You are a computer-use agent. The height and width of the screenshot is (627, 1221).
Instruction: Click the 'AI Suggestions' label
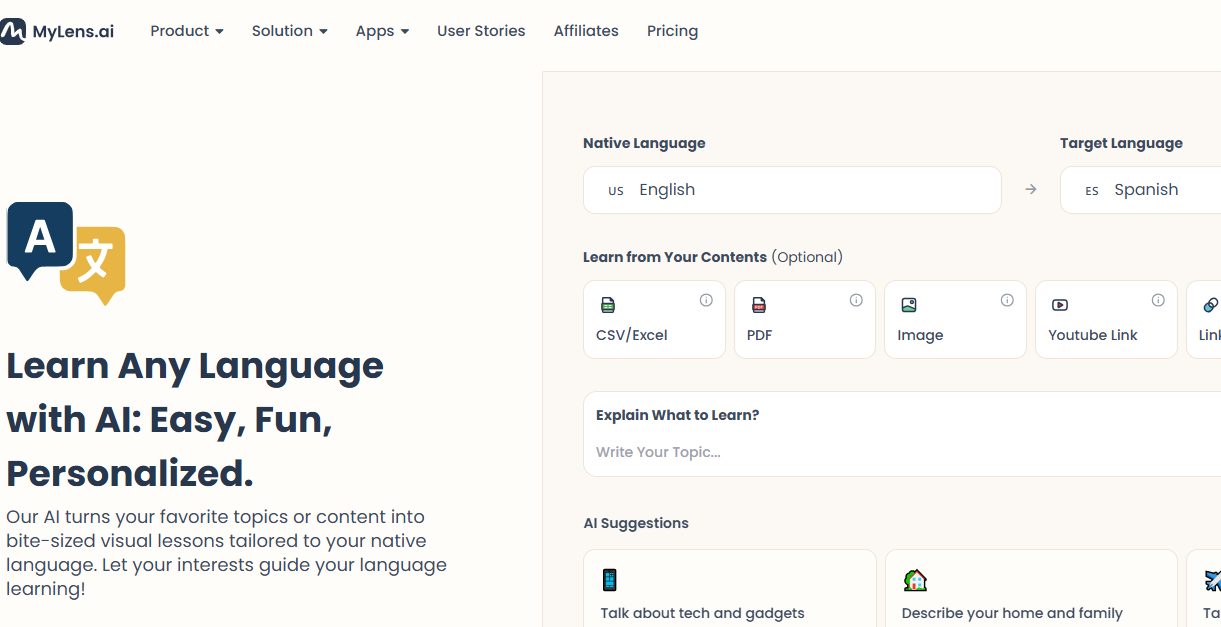tap(636, 523)
